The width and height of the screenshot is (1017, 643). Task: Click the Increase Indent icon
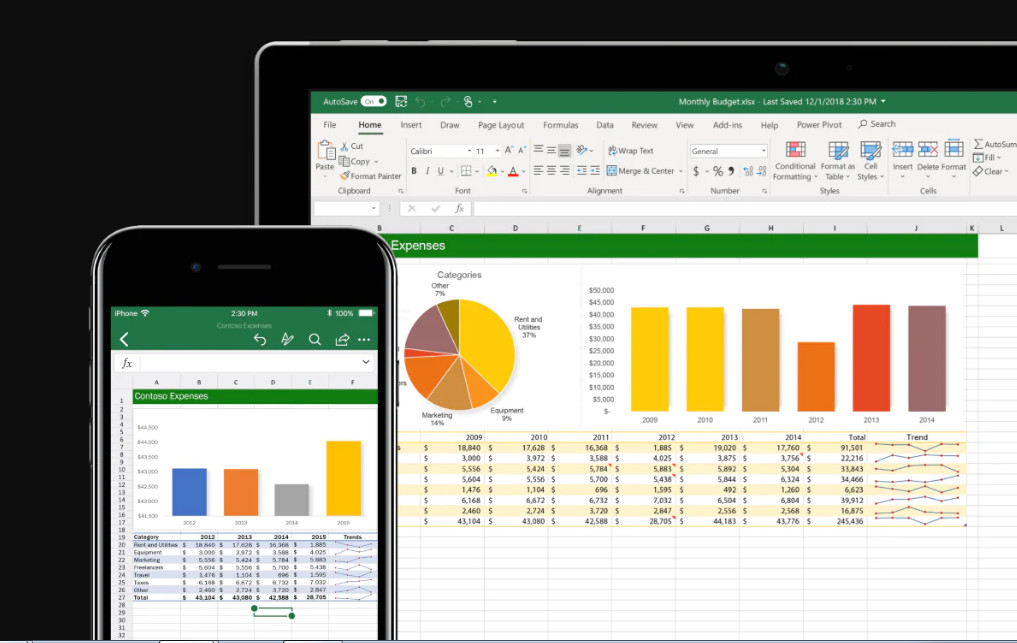click(595, 171)
